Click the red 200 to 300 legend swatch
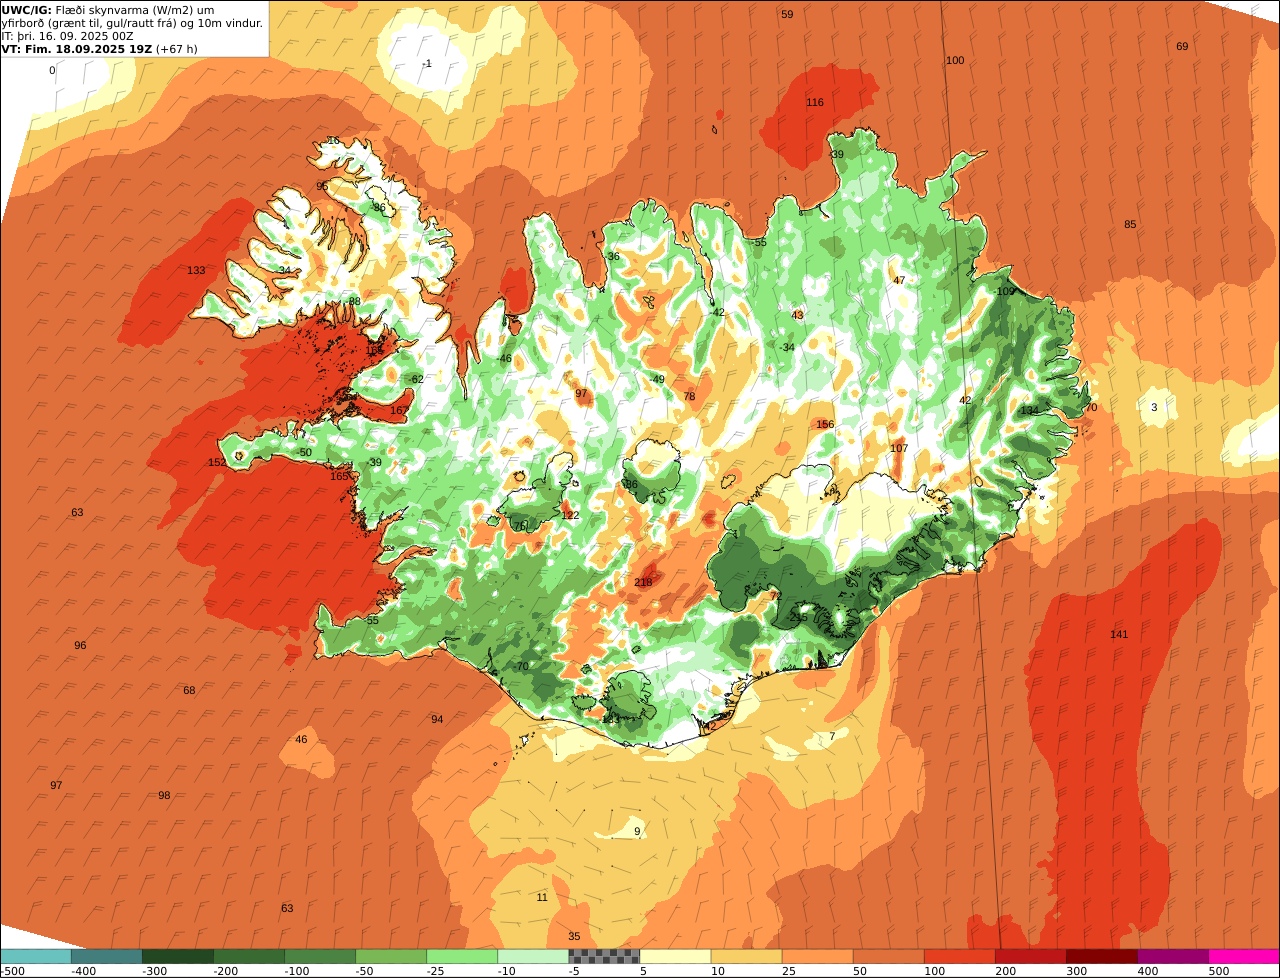This screenshot has height=978, width=1280. [1031, 956]
